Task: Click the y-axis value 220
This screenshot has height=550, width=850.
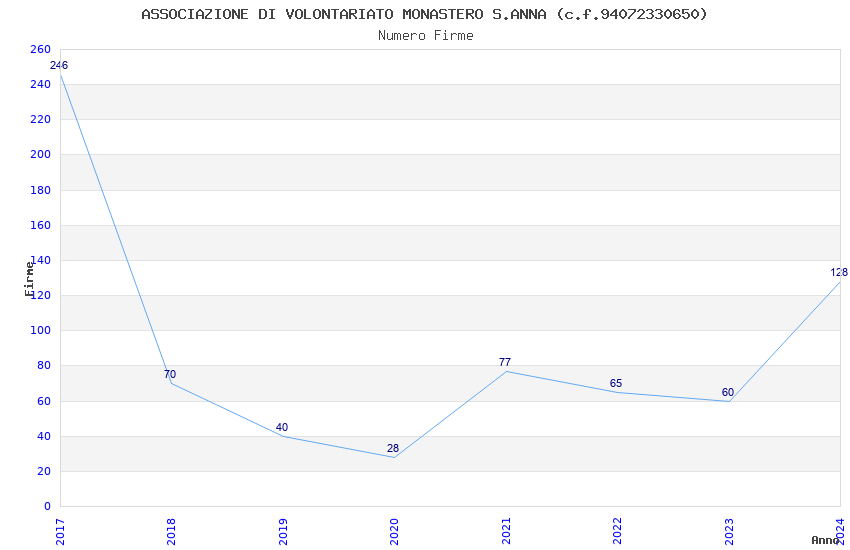Action: (41, 119)
